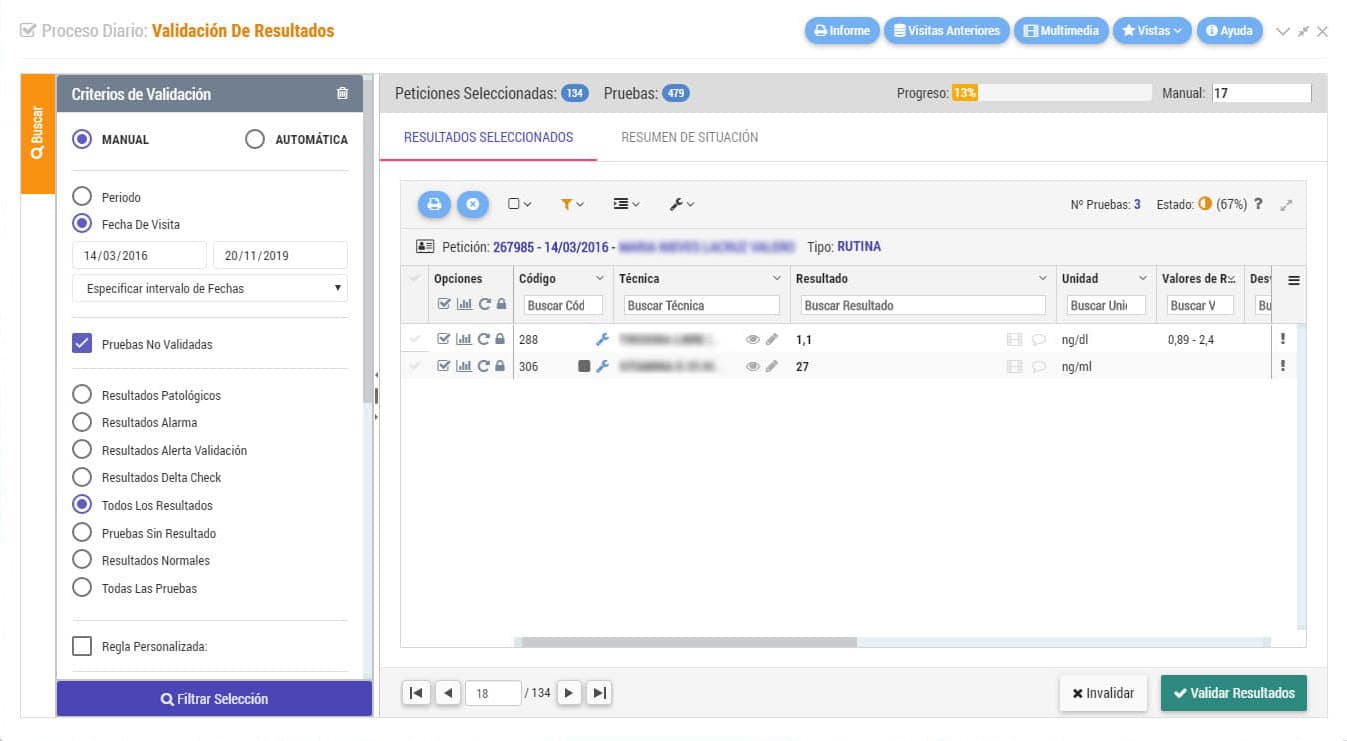Open the Multimedia button

coord(1061,31)
